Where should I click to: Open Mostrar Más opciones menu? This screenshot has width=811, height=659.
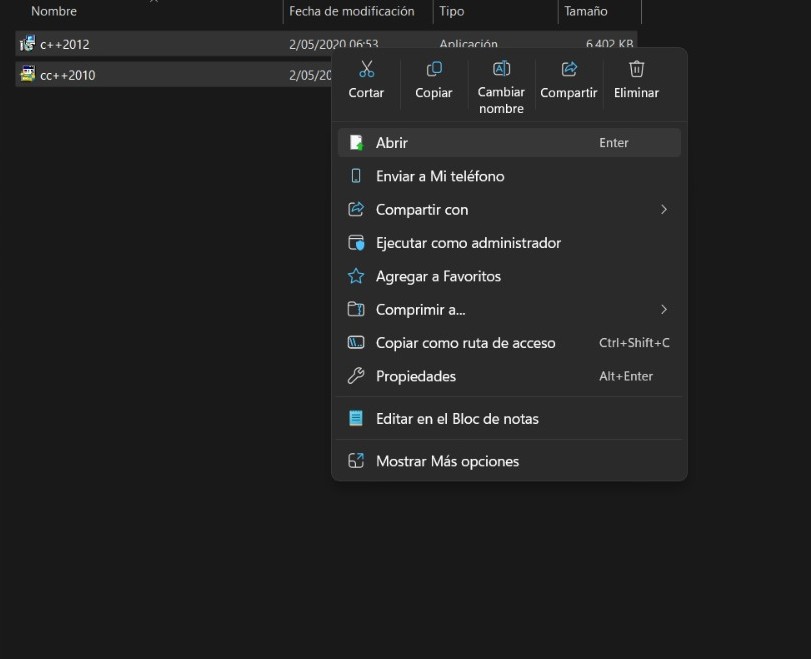(x=447, y=461)
